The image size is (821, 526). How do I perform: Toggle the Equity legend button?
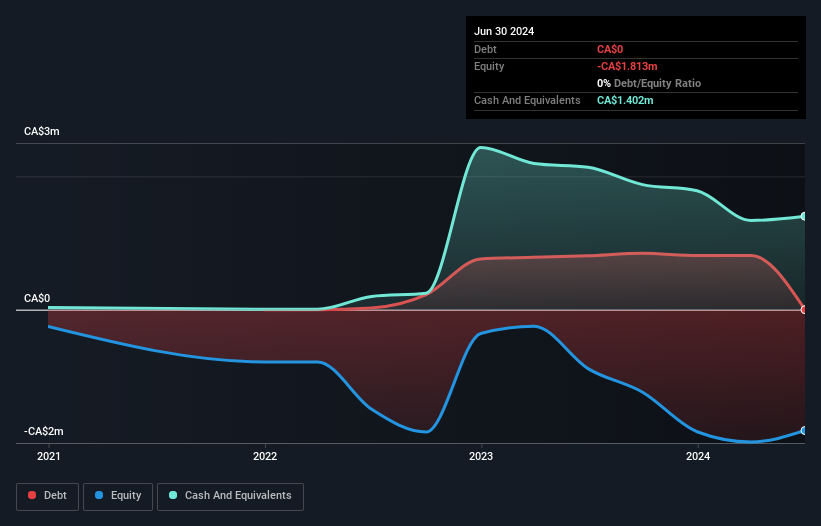118,496
